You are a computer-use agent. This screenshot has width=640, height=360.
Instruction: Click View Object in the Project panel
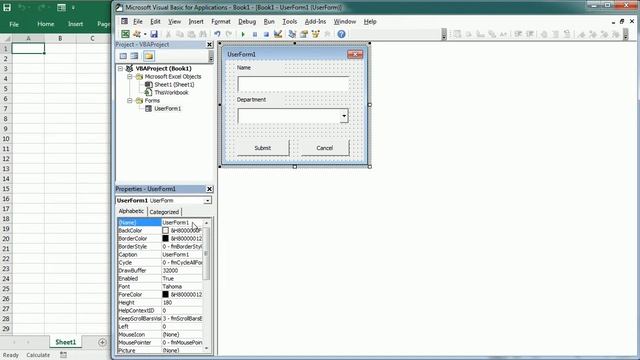(x=134, y=56)
